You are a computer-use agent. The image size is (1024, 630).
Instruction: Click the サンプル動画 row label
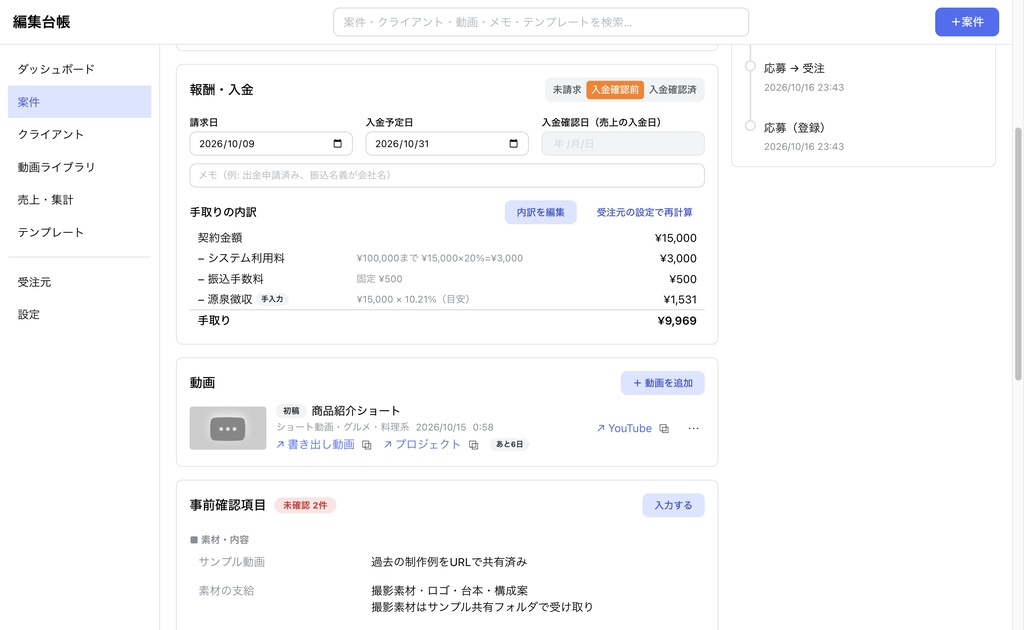[232, 562]
